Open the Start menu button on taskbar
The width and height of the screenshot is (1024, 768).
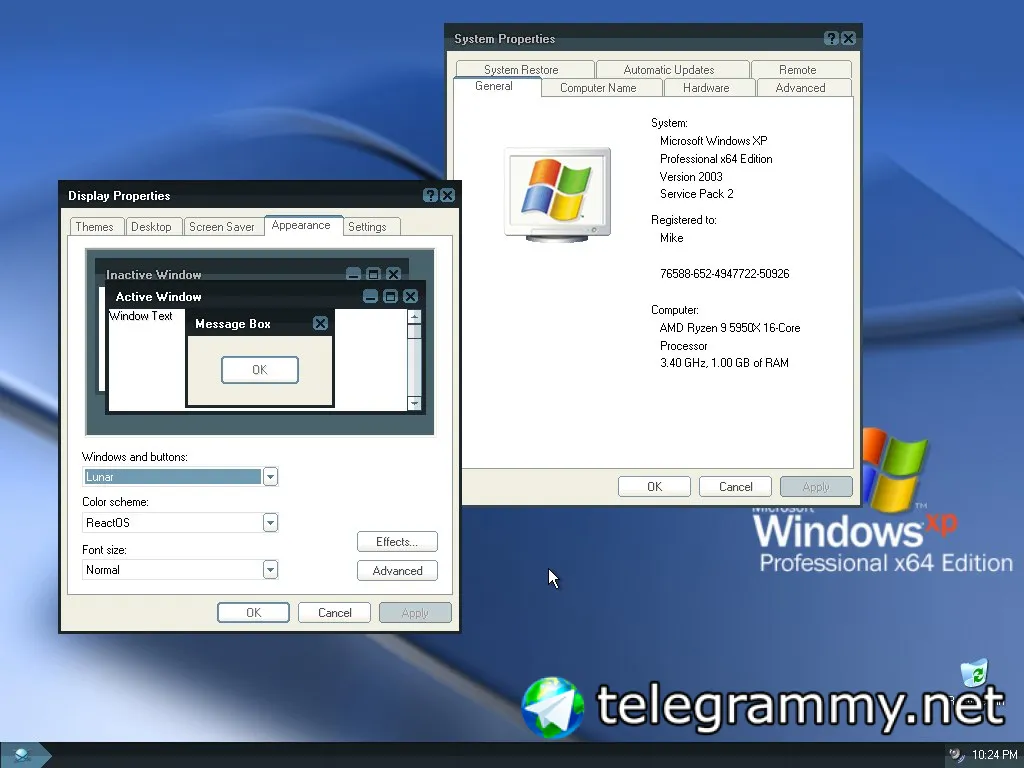pos(24,755)
